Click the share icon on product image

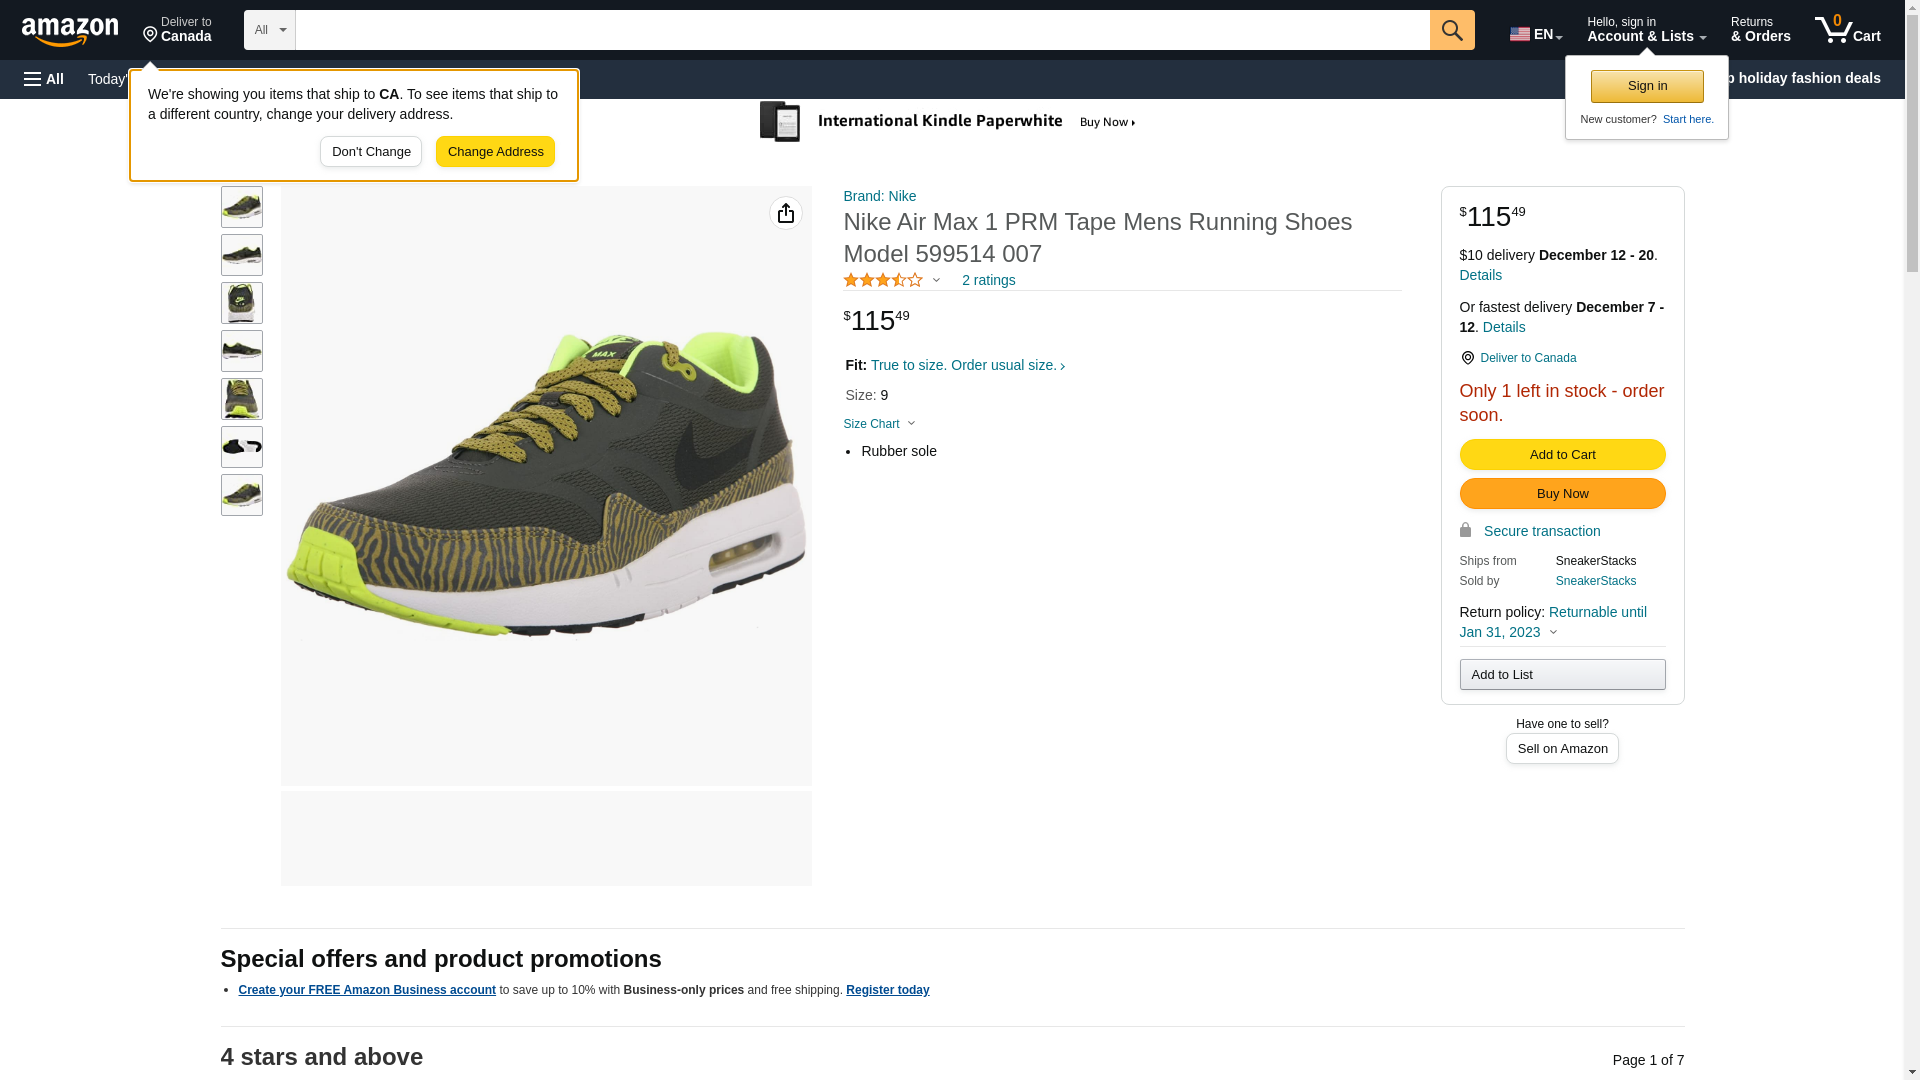click(786, 213)
